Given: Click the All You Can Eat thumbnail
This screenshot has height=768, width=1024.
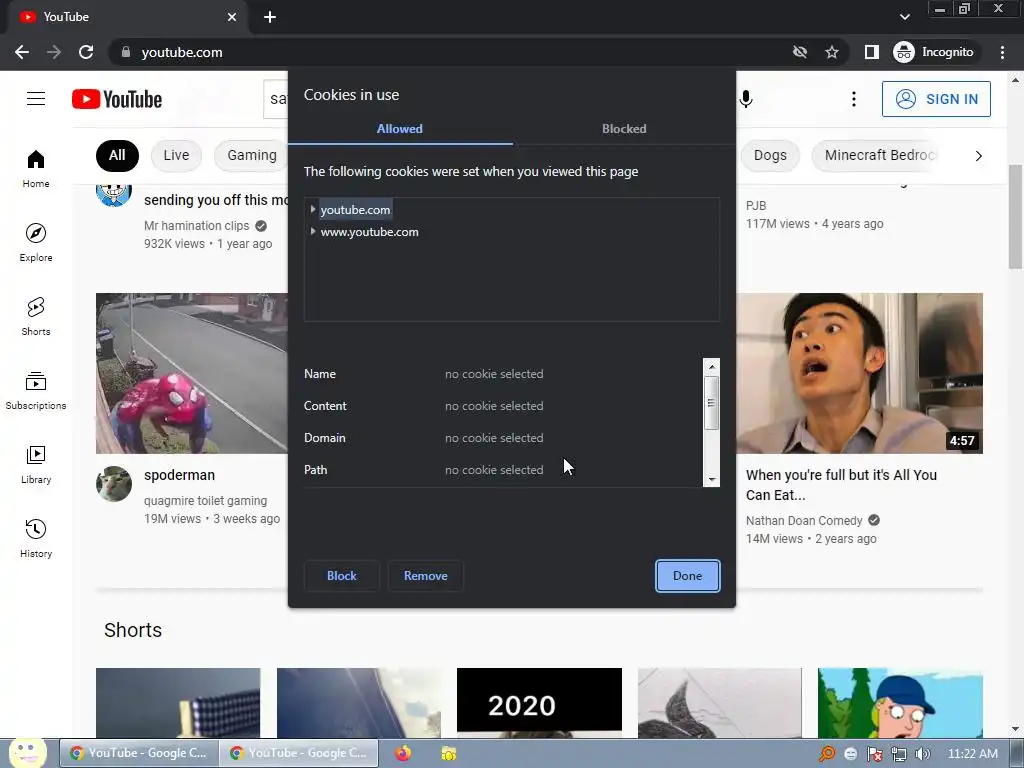Looking at the screenshot, I should tap(859, 374).
